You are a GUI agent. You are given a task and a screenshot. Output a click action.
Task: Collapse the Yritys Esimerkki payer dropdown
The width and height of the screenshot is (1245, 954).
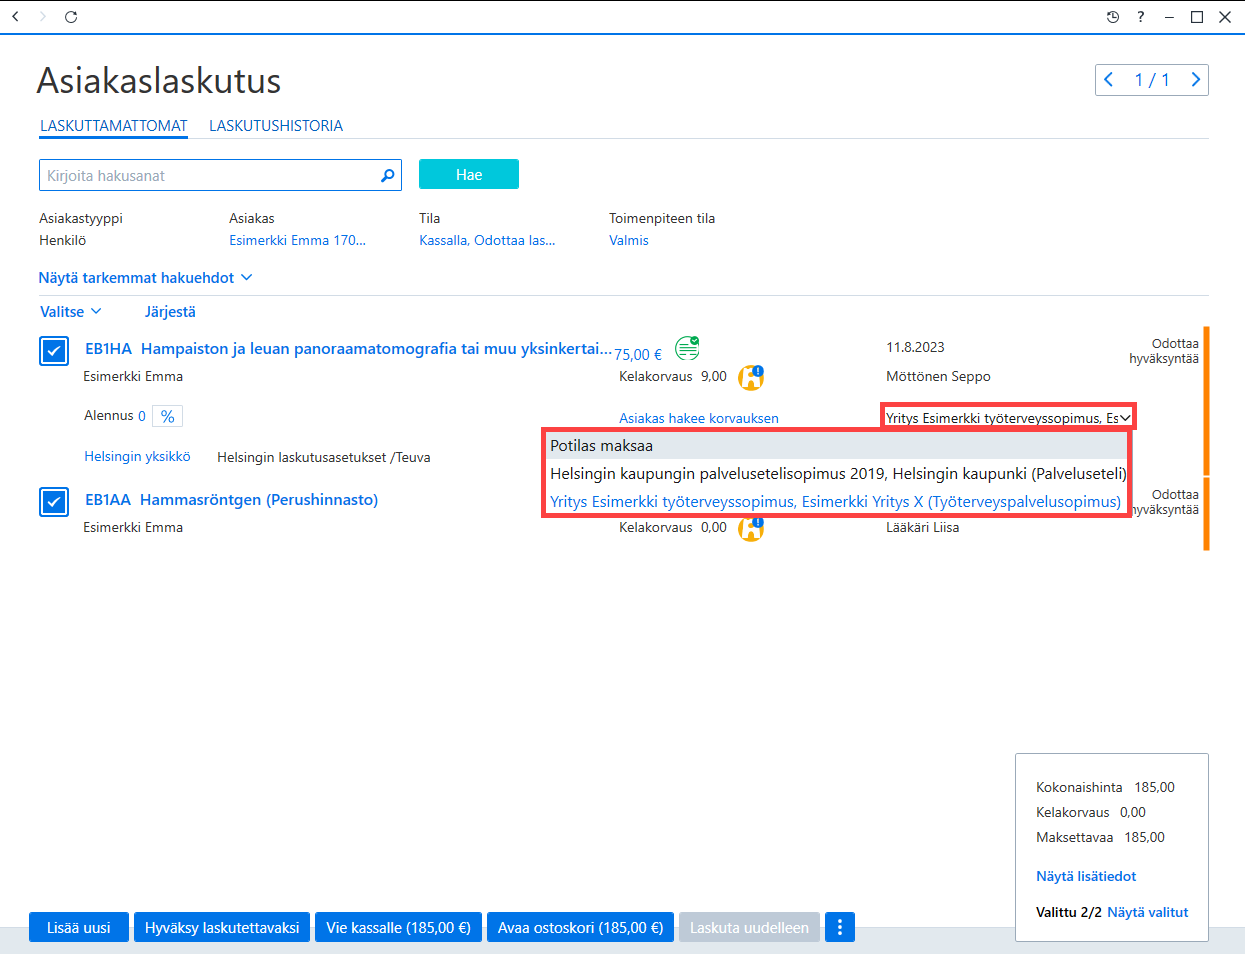1008,417
